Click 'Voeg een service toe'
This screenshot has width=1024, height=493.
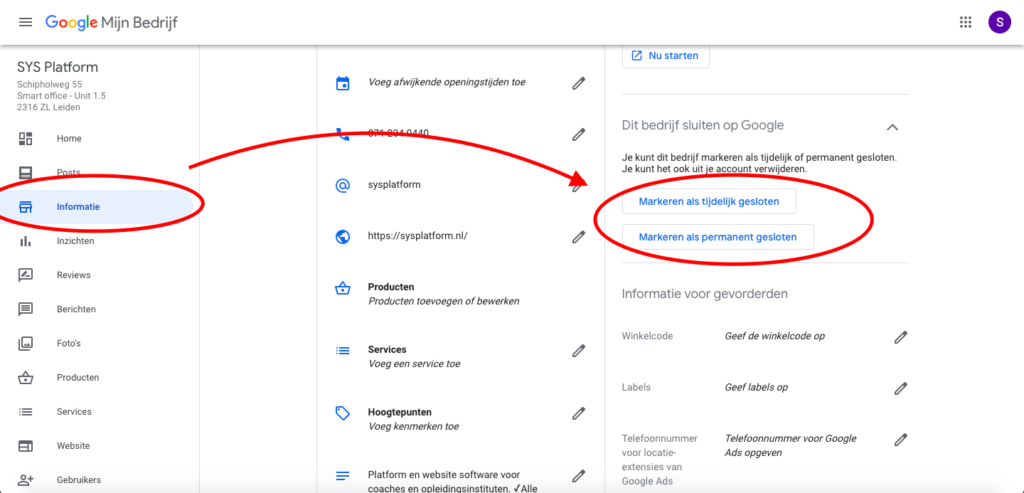[413, 364]
